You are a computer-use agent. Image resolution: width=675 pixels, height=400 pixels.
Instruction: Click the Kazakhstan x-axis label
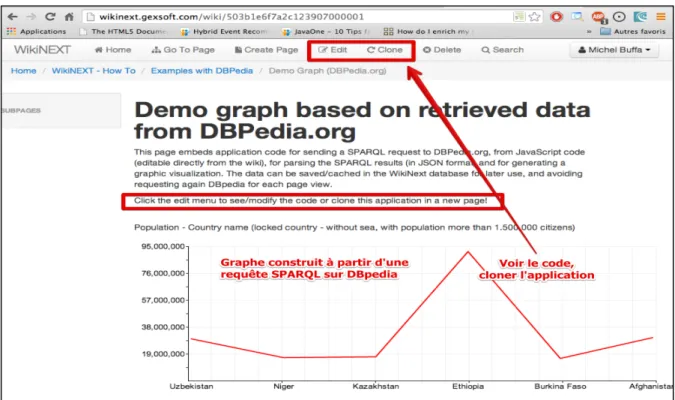(376, 386)
